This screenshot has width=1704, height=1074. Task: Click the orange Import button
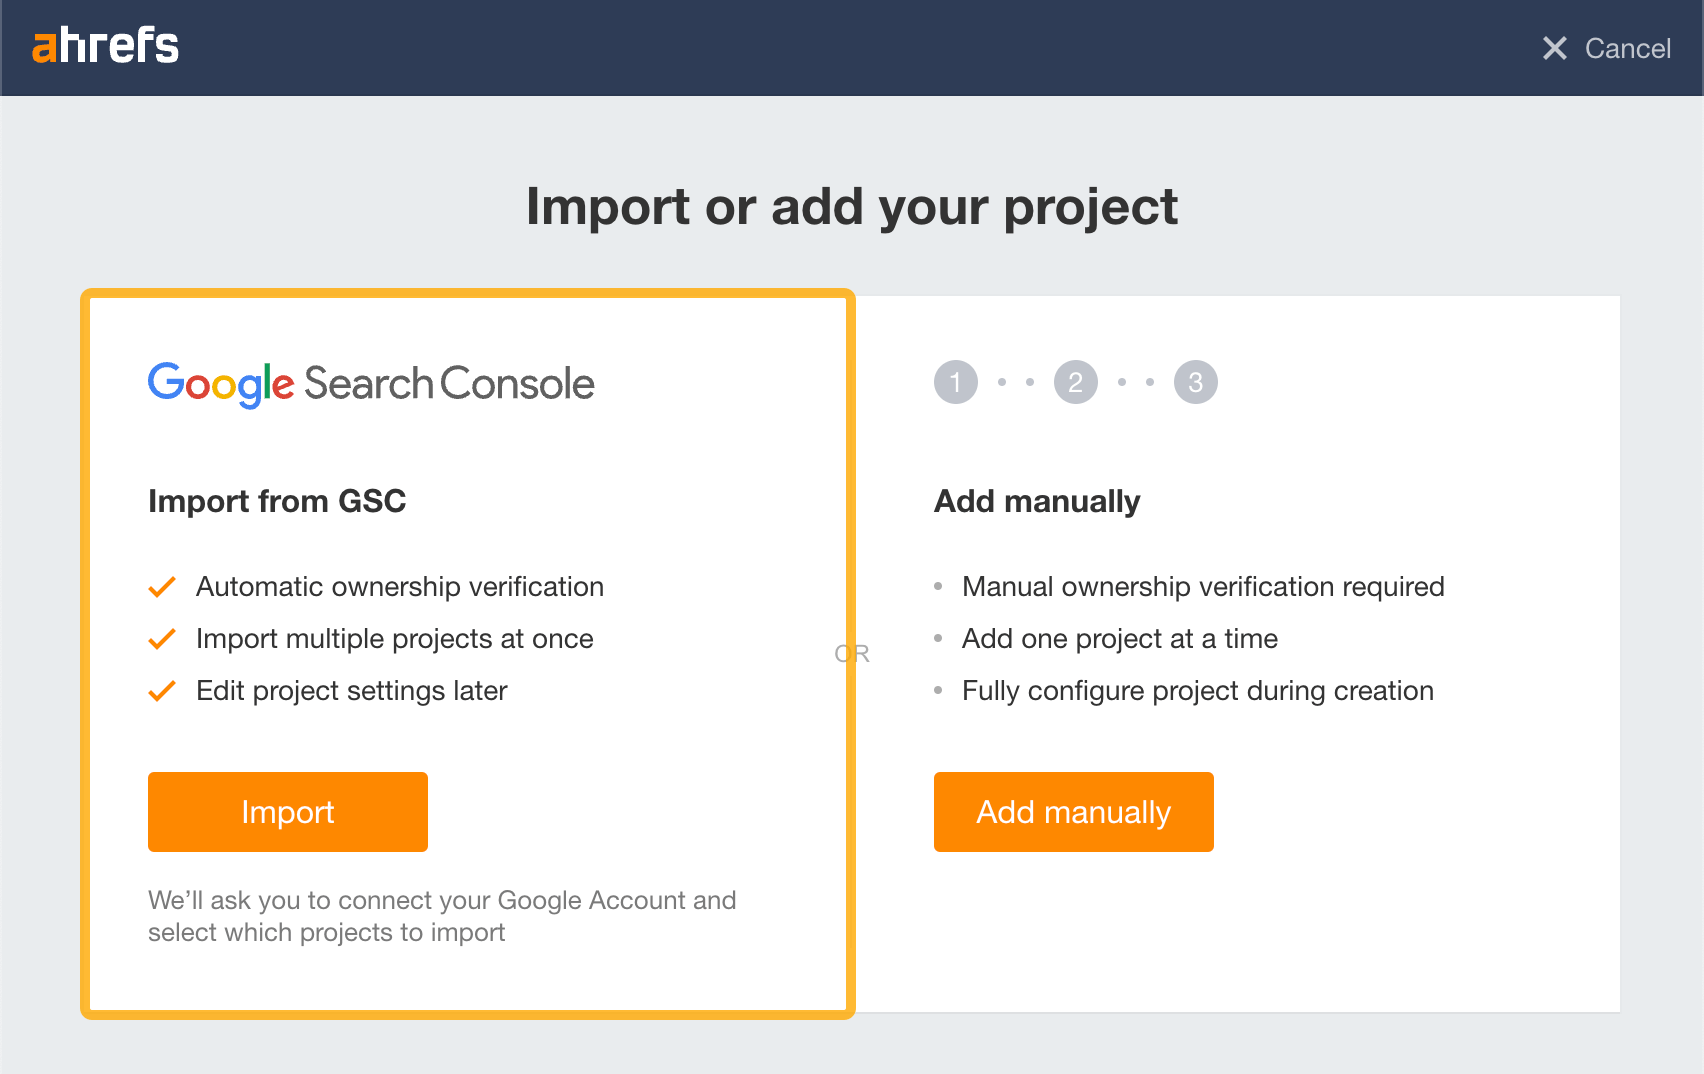pyautogui.click(x=287, y=812)
